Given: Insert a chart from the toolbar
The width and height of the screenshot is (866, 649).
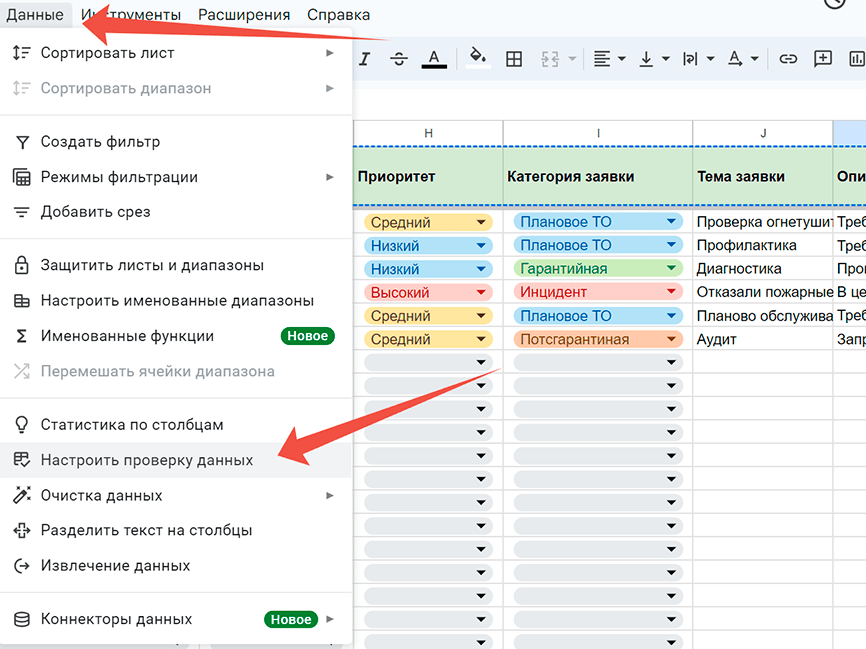Looking at the screenshot, I should (x=856, y=59).
